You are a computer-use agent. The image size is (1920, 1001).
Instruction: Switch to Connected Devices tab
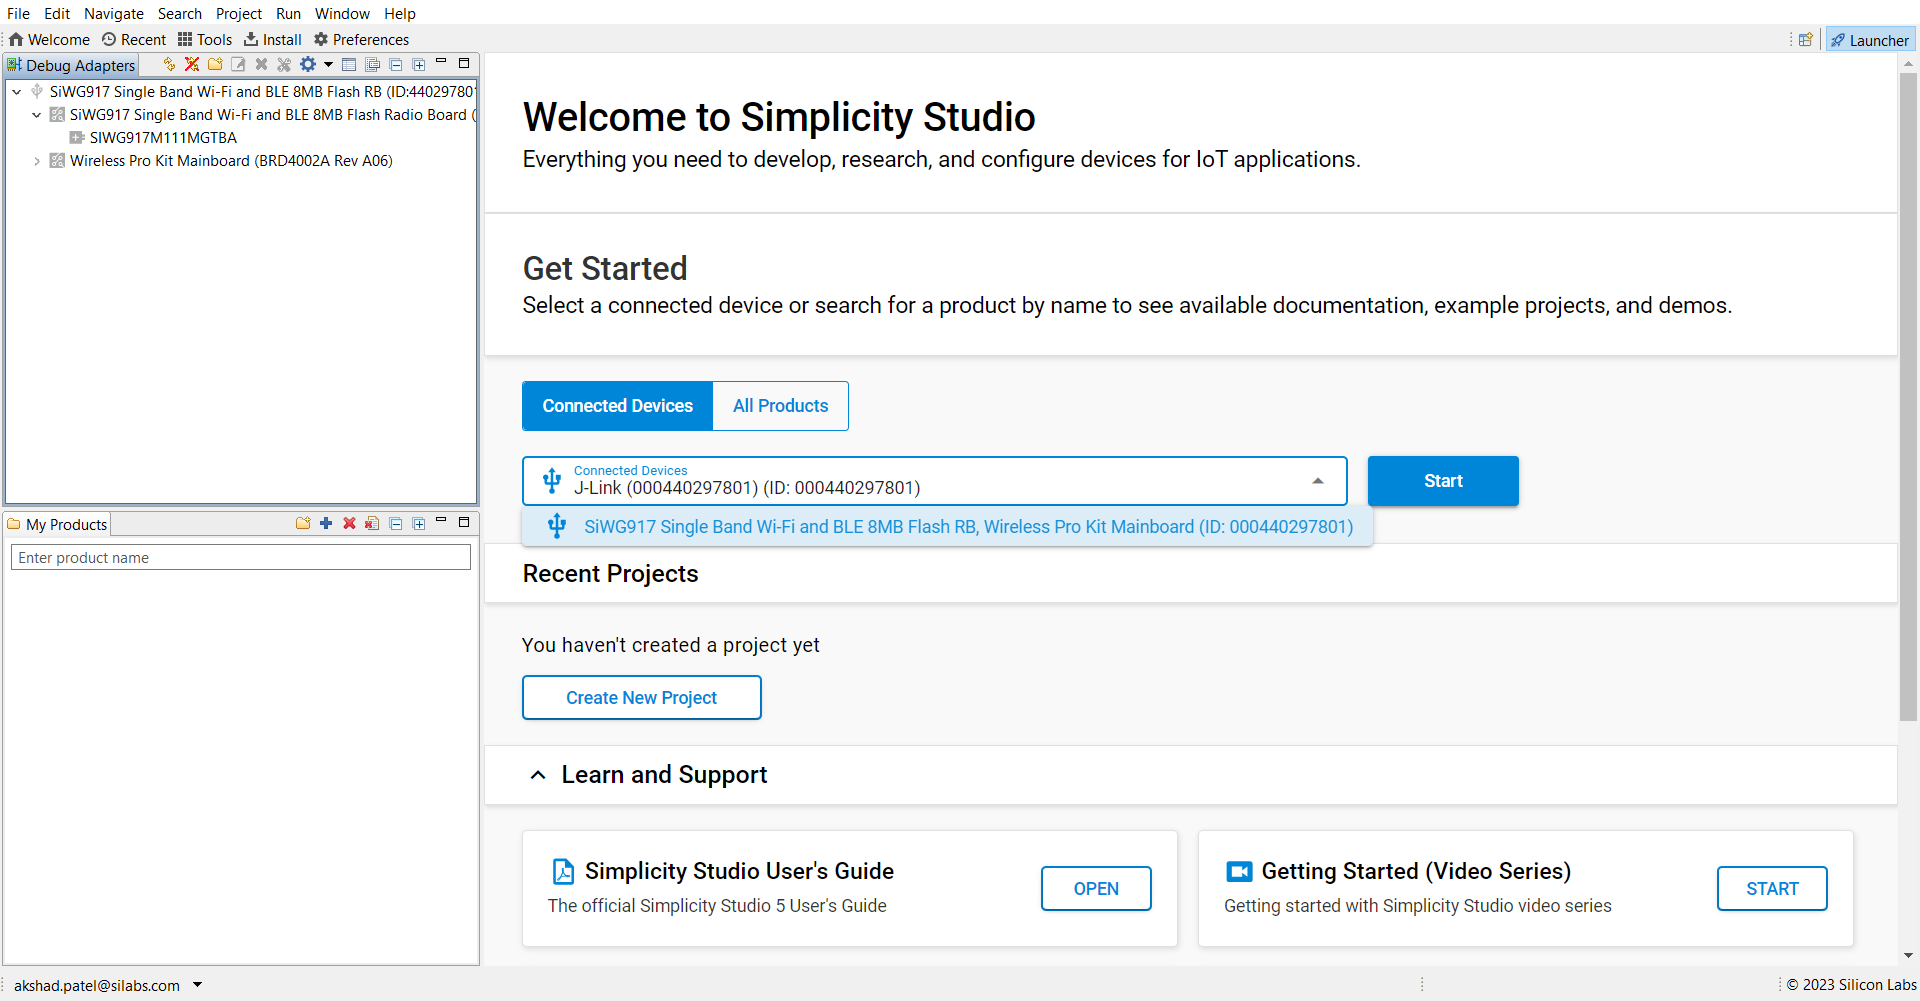coord(617,406)
